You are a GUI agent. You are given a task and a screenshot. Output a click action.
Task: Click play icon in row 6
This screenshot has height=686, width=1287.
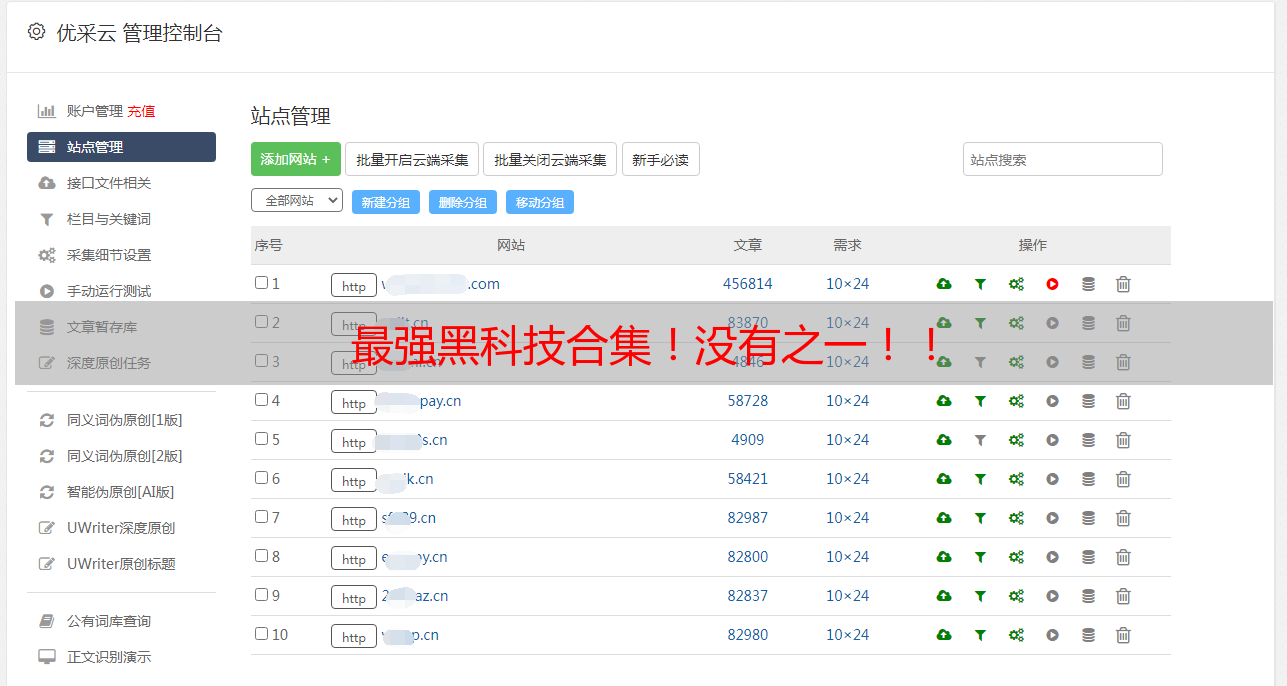(x=1052, y=479)
